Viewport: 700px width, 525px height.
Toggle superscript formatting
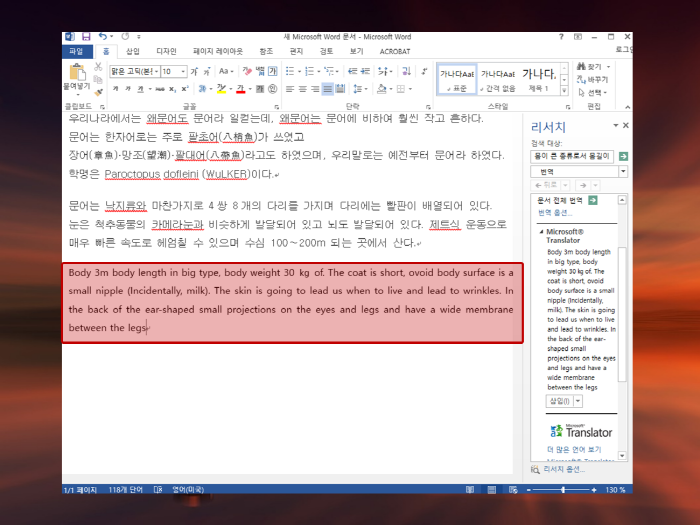pos(185,89)
